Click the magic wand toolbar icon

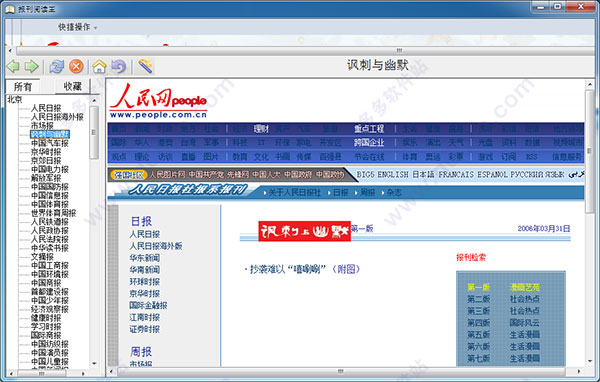145,67
